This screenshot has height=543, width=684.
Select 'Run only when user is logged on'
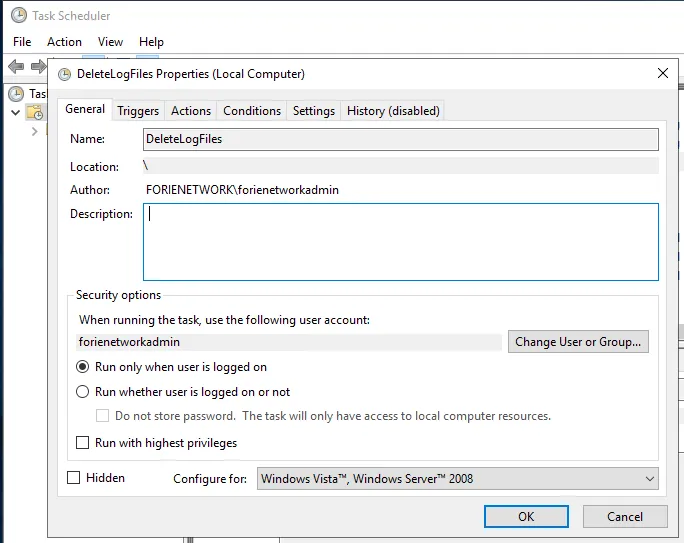pos(84,367)
